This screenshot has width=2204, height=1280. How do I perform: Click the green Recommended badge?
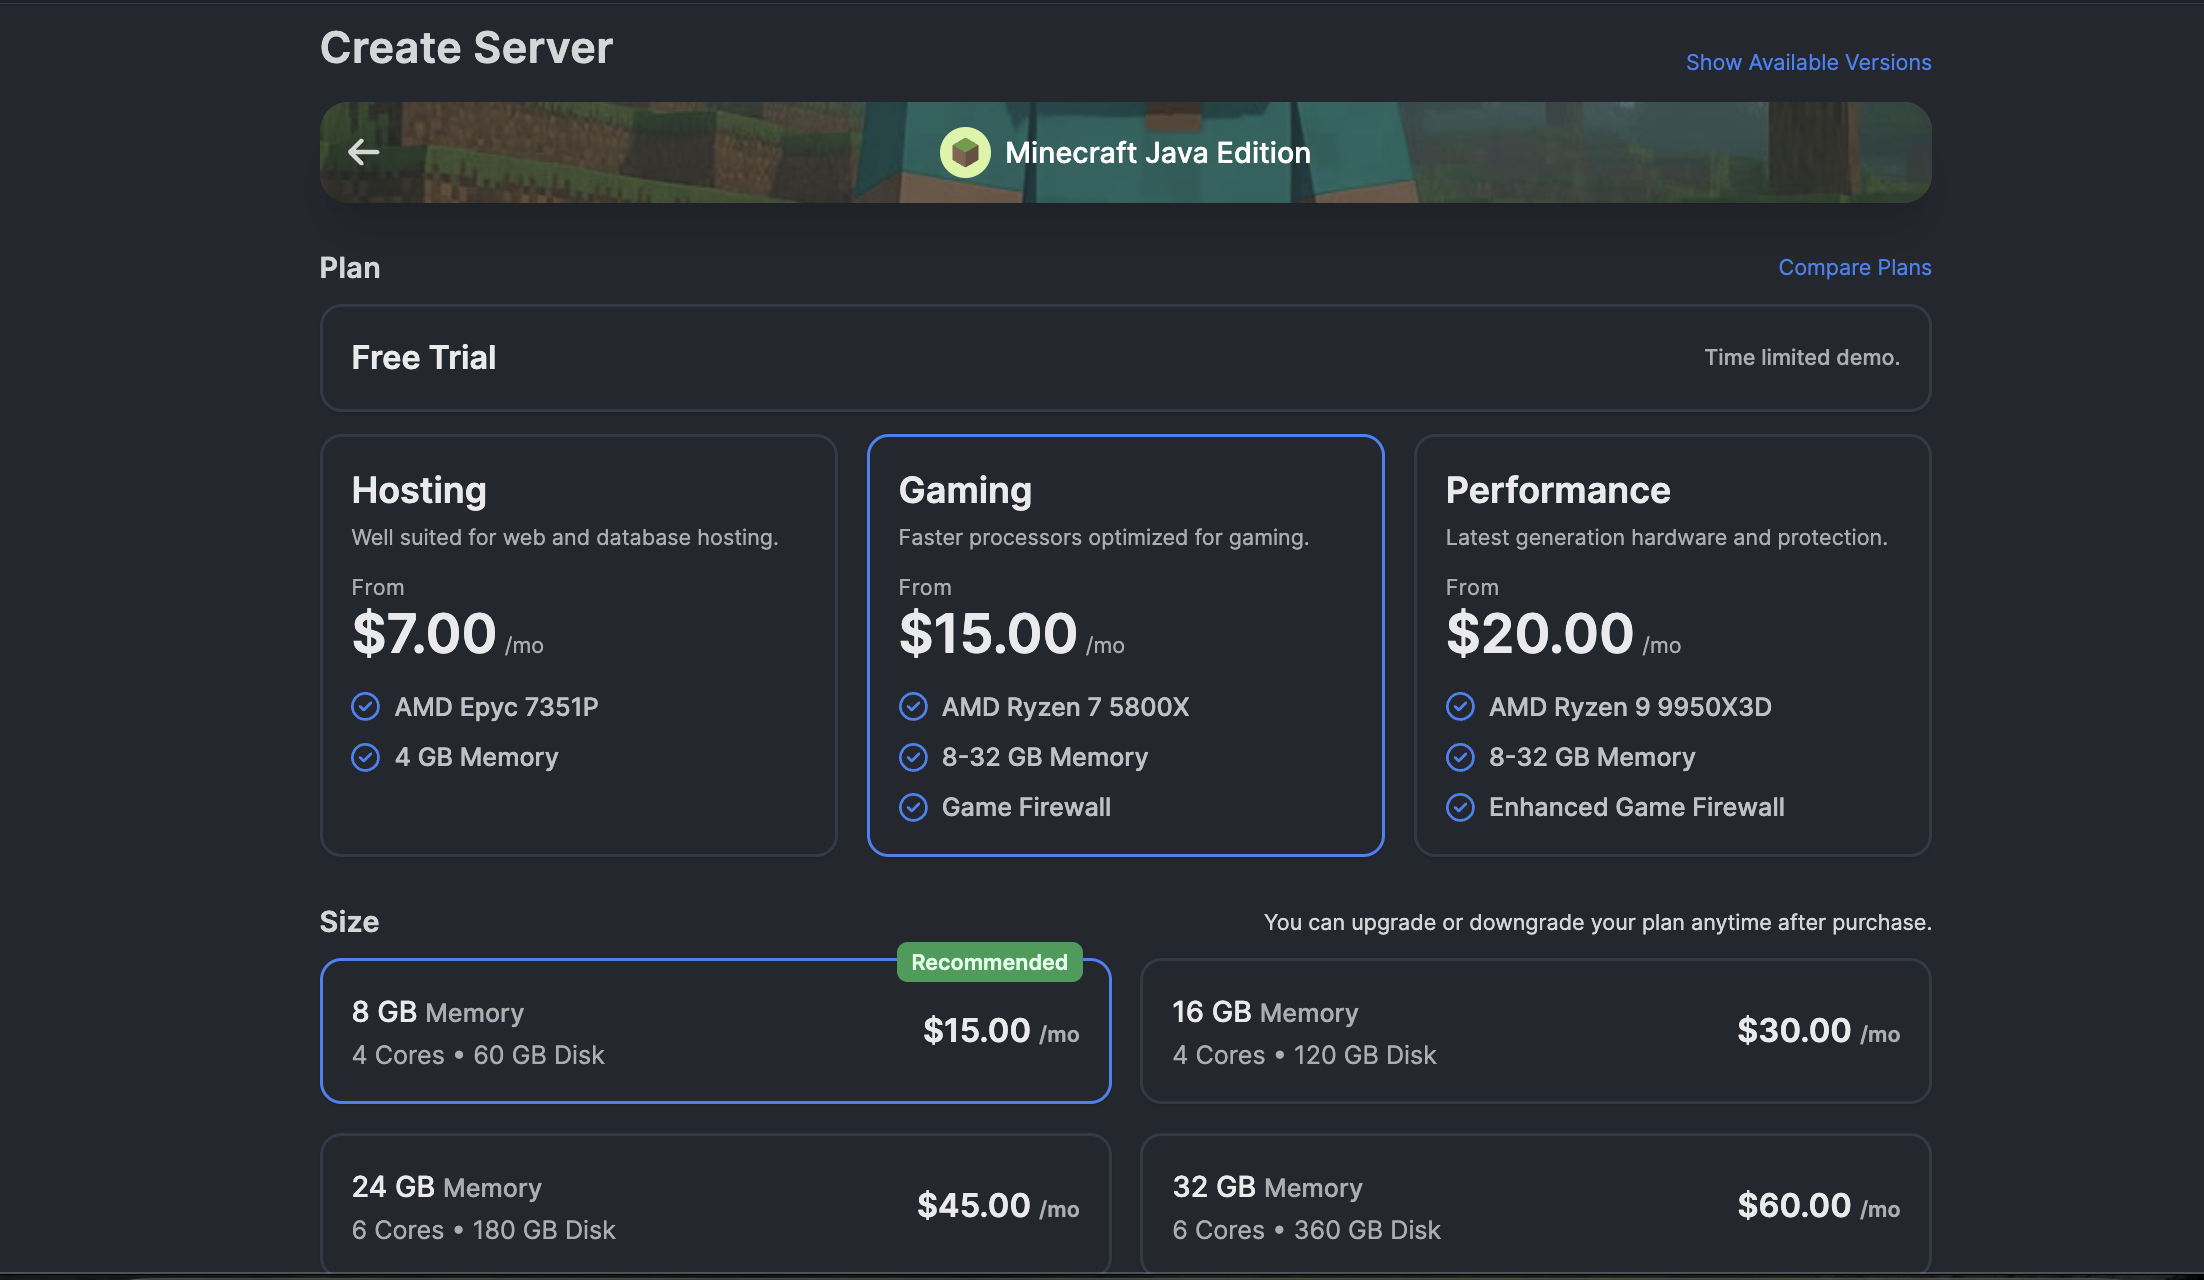(x=989, y=962)
